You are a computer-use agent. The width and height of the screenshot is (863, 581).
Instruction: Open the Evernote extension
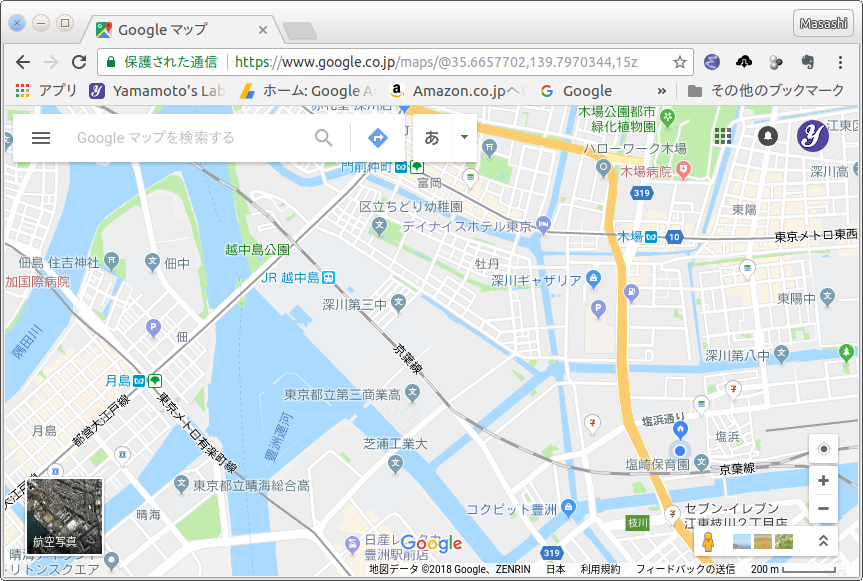tap(808, 62)
